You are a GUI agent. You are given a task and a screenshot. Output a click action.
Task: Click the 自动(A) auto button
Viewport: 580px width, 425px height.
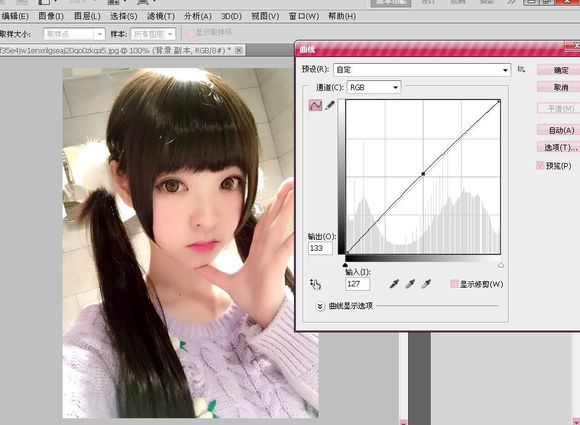[x=560, y=130]
